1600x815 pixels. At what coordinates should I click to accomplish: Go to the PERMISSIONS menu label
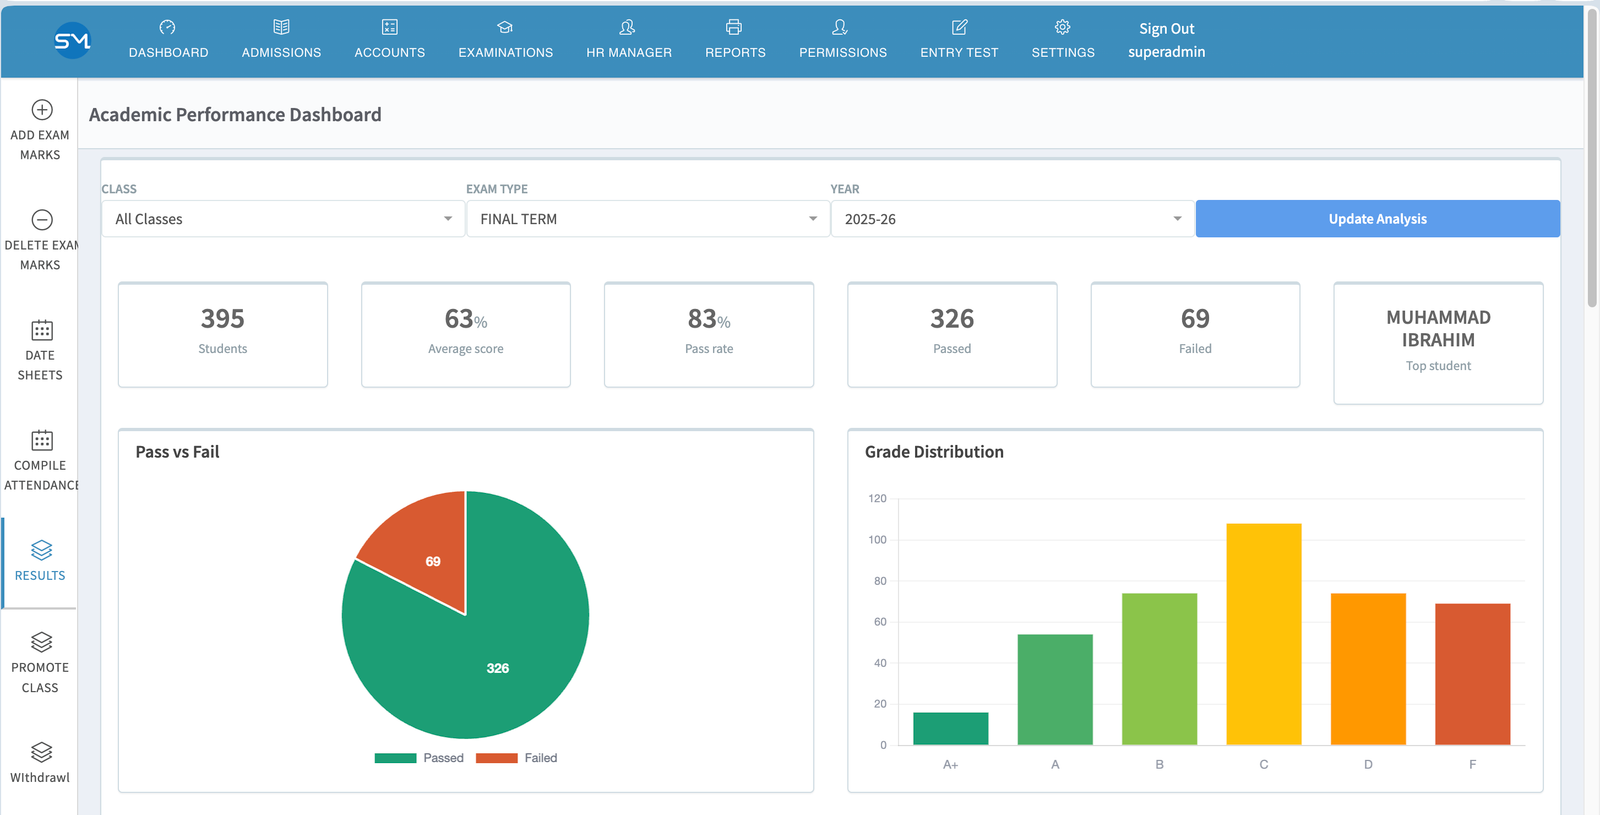point(842,53)
